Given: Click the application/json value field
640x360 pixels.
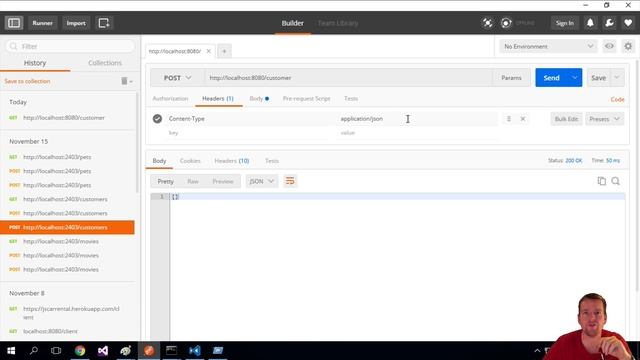Looking at the screenshot, I should pyautogui.click(x=417, y=119).
